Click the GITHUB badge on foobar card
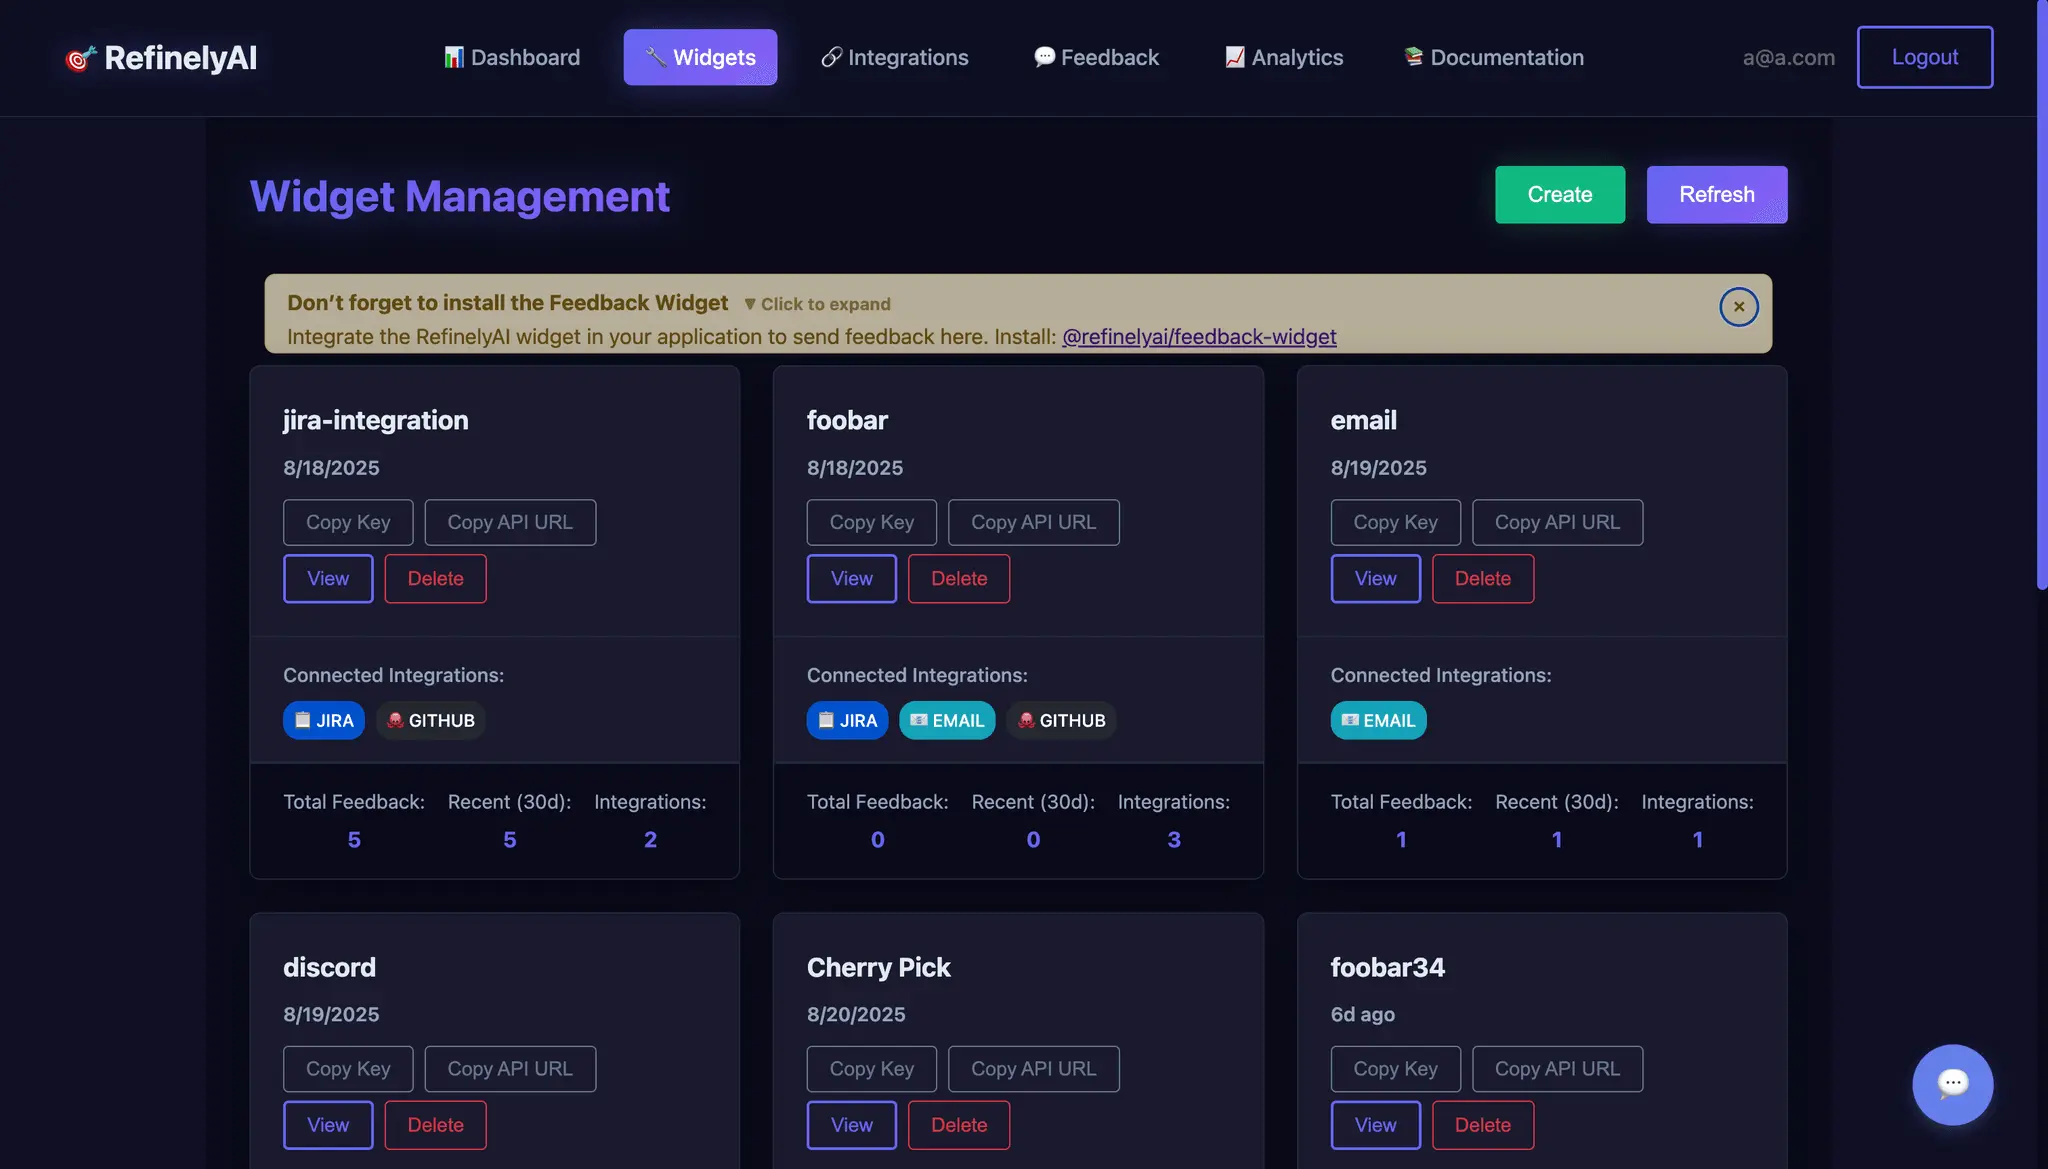This screenshot has height=1169, width=2048. point(1061,720)
